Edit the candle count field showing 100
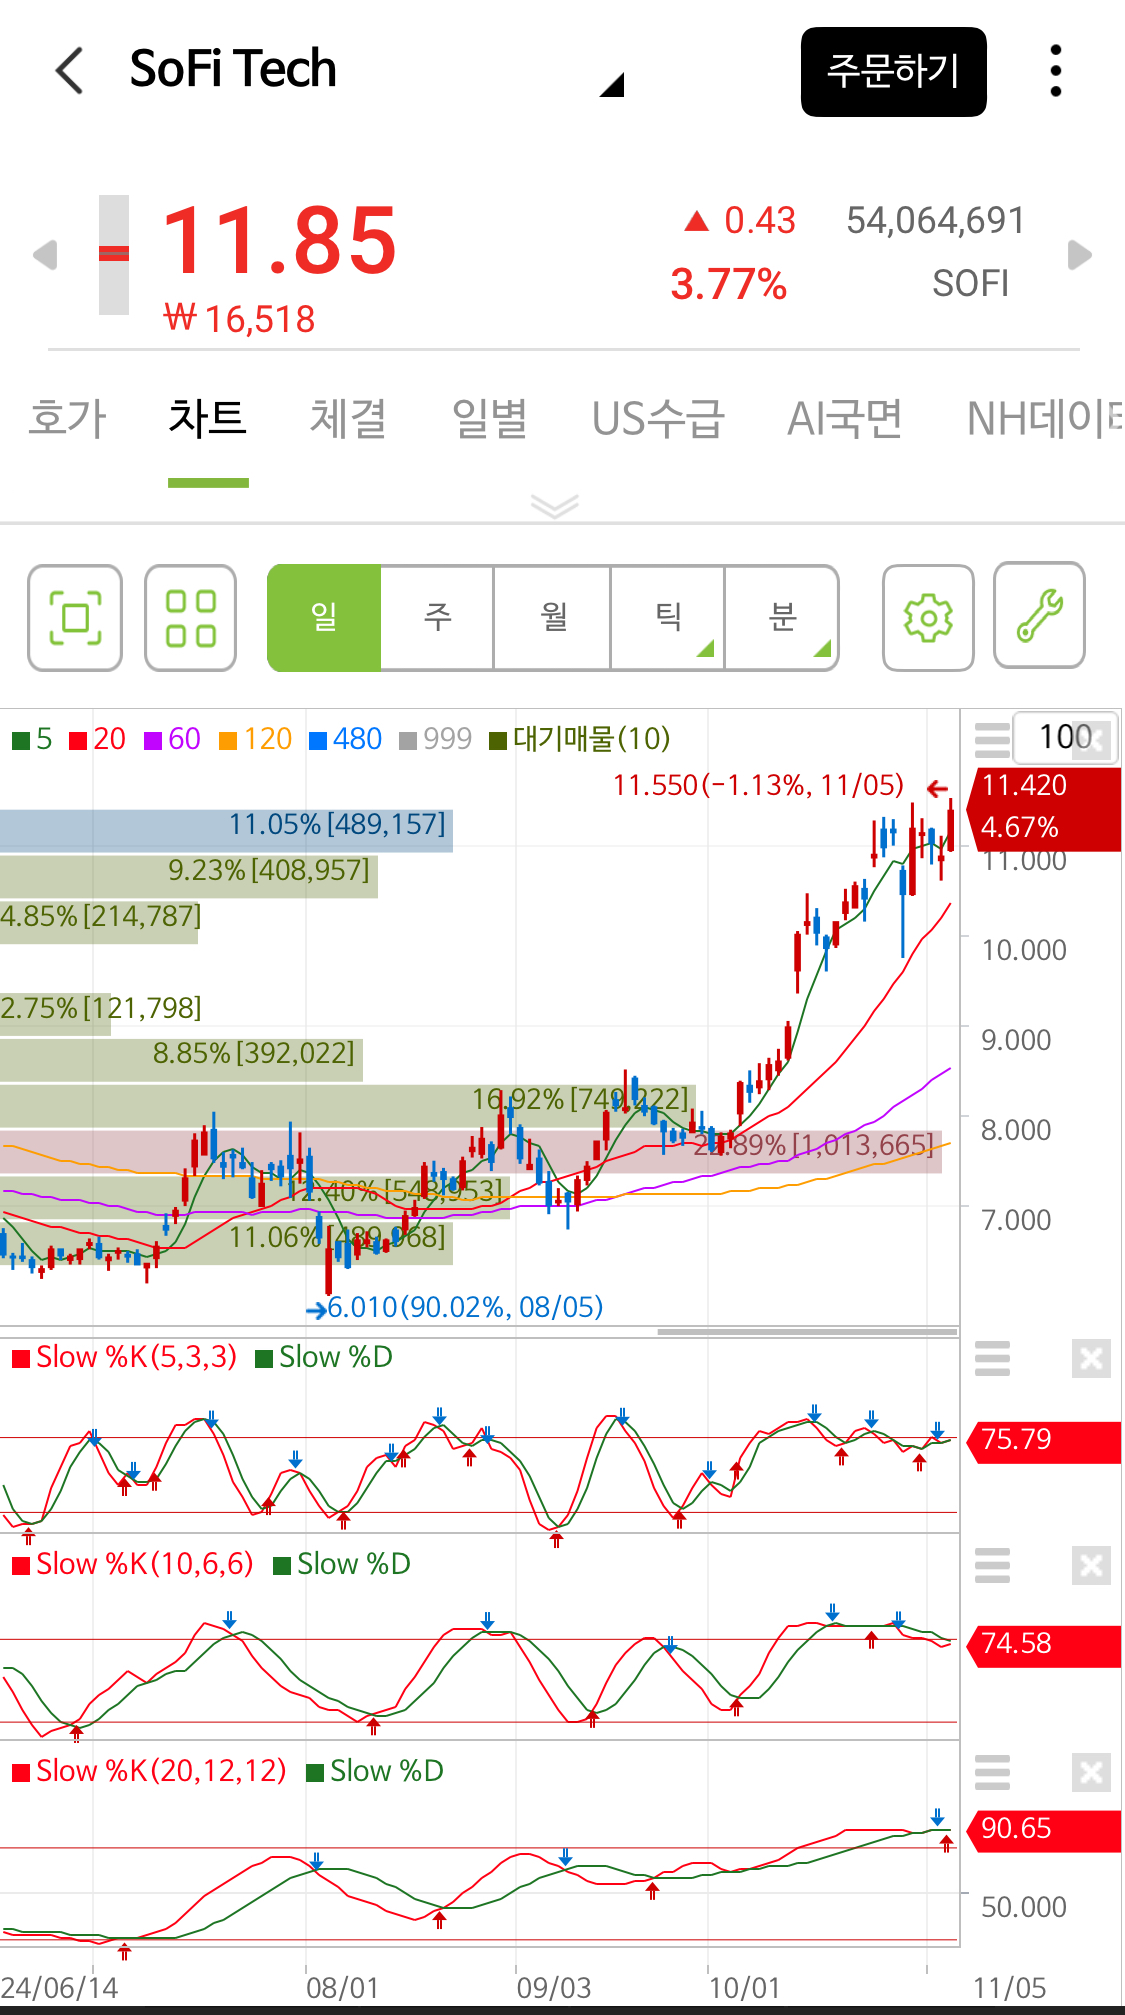Viewport: 1125px width, 2015px height. 1065,737
